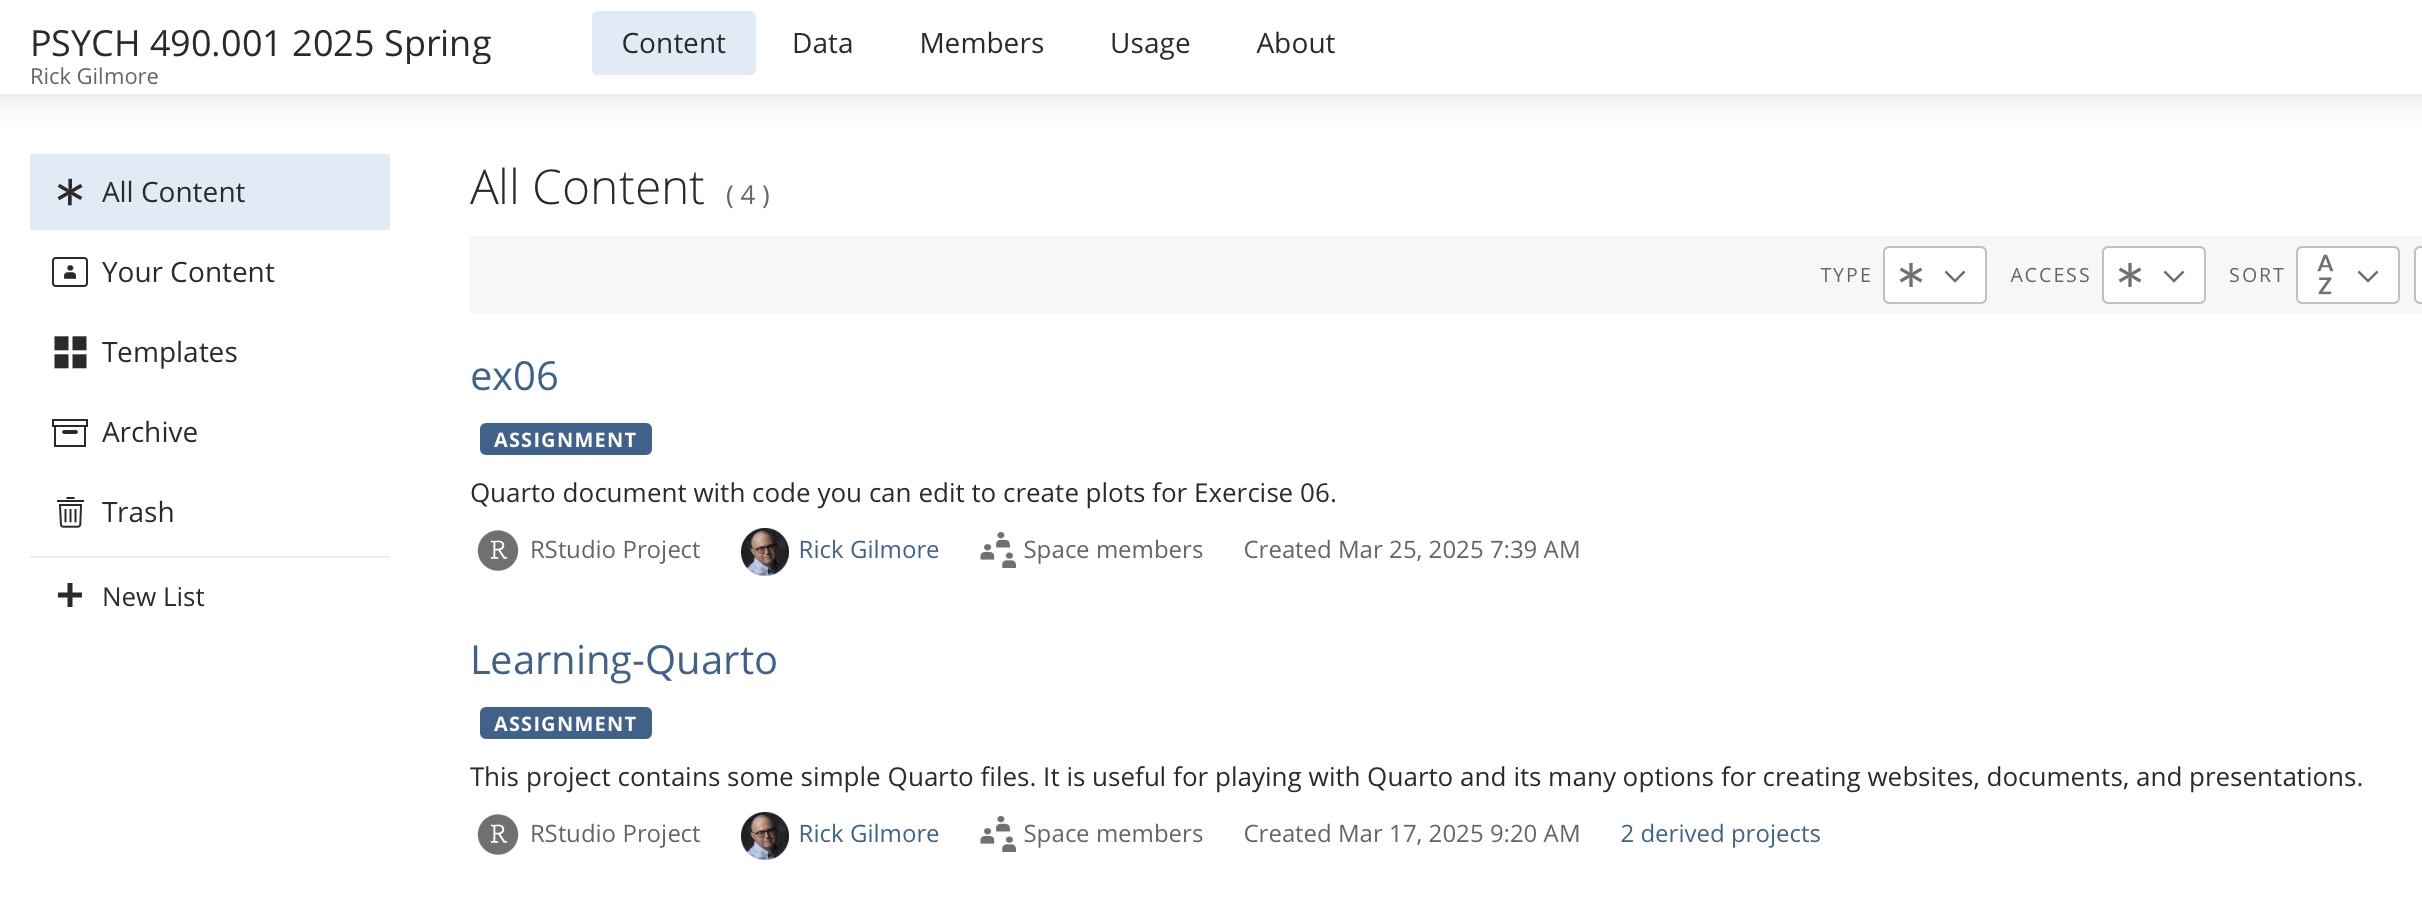Expand the SORT order dropdown
Viewport: 2422px width, 902px height.
click(x=2346, y=275)
